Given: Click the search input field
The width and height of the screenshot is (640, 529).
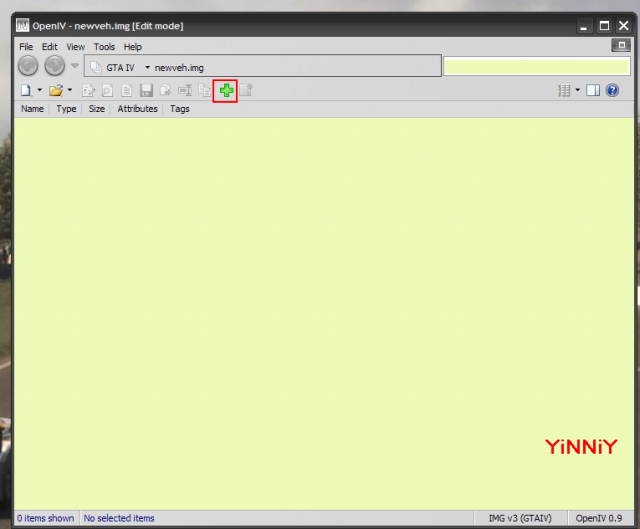Looking at the screenshot, I should click(x=537, y=66).
